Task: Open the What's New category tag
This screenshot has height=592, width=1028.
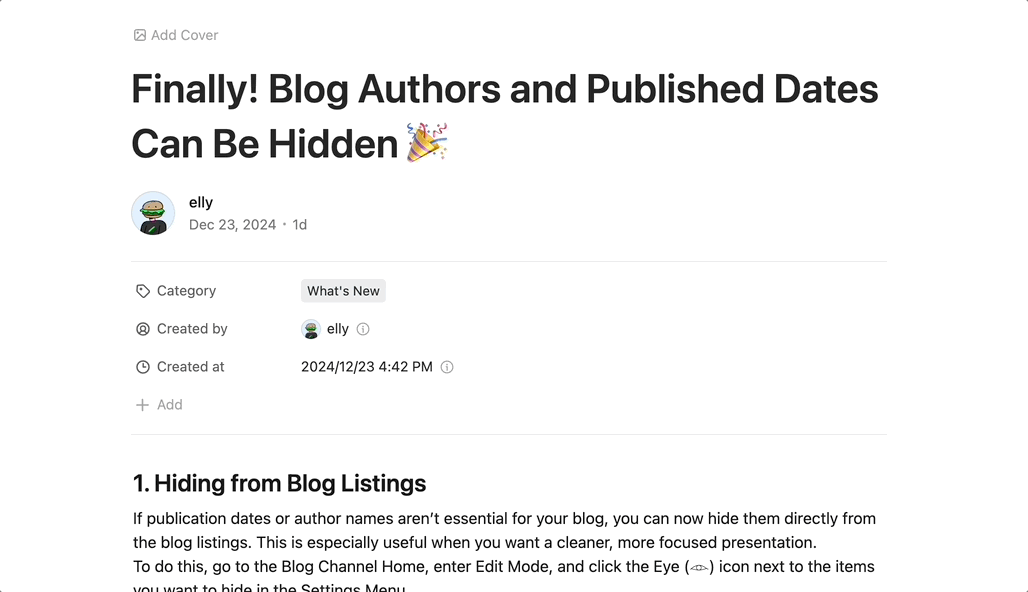Action: pyautogui.click(x=343, y=291)
